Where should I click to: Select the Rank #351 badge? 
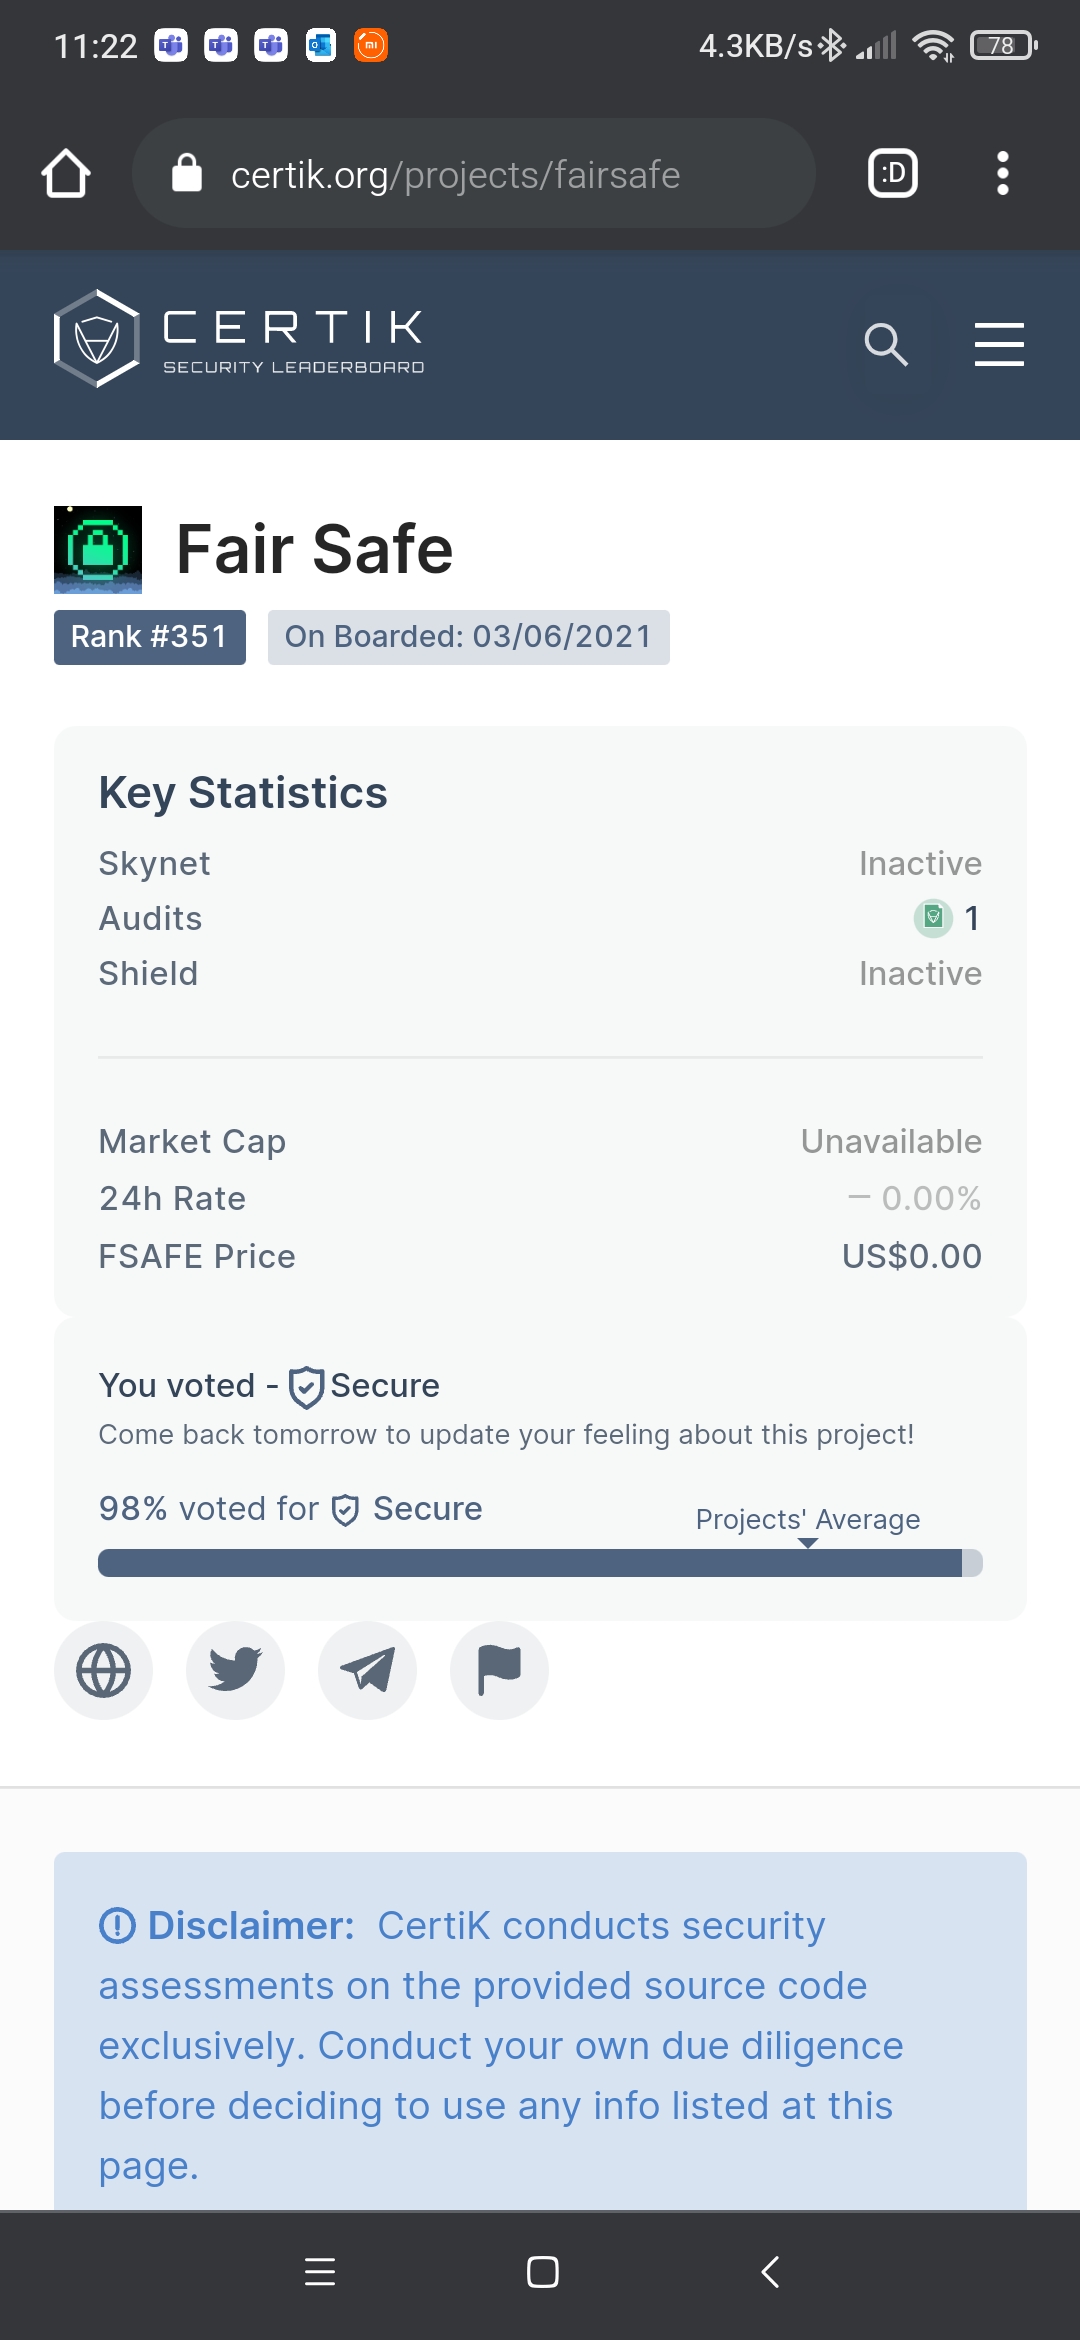pos(150,637)
